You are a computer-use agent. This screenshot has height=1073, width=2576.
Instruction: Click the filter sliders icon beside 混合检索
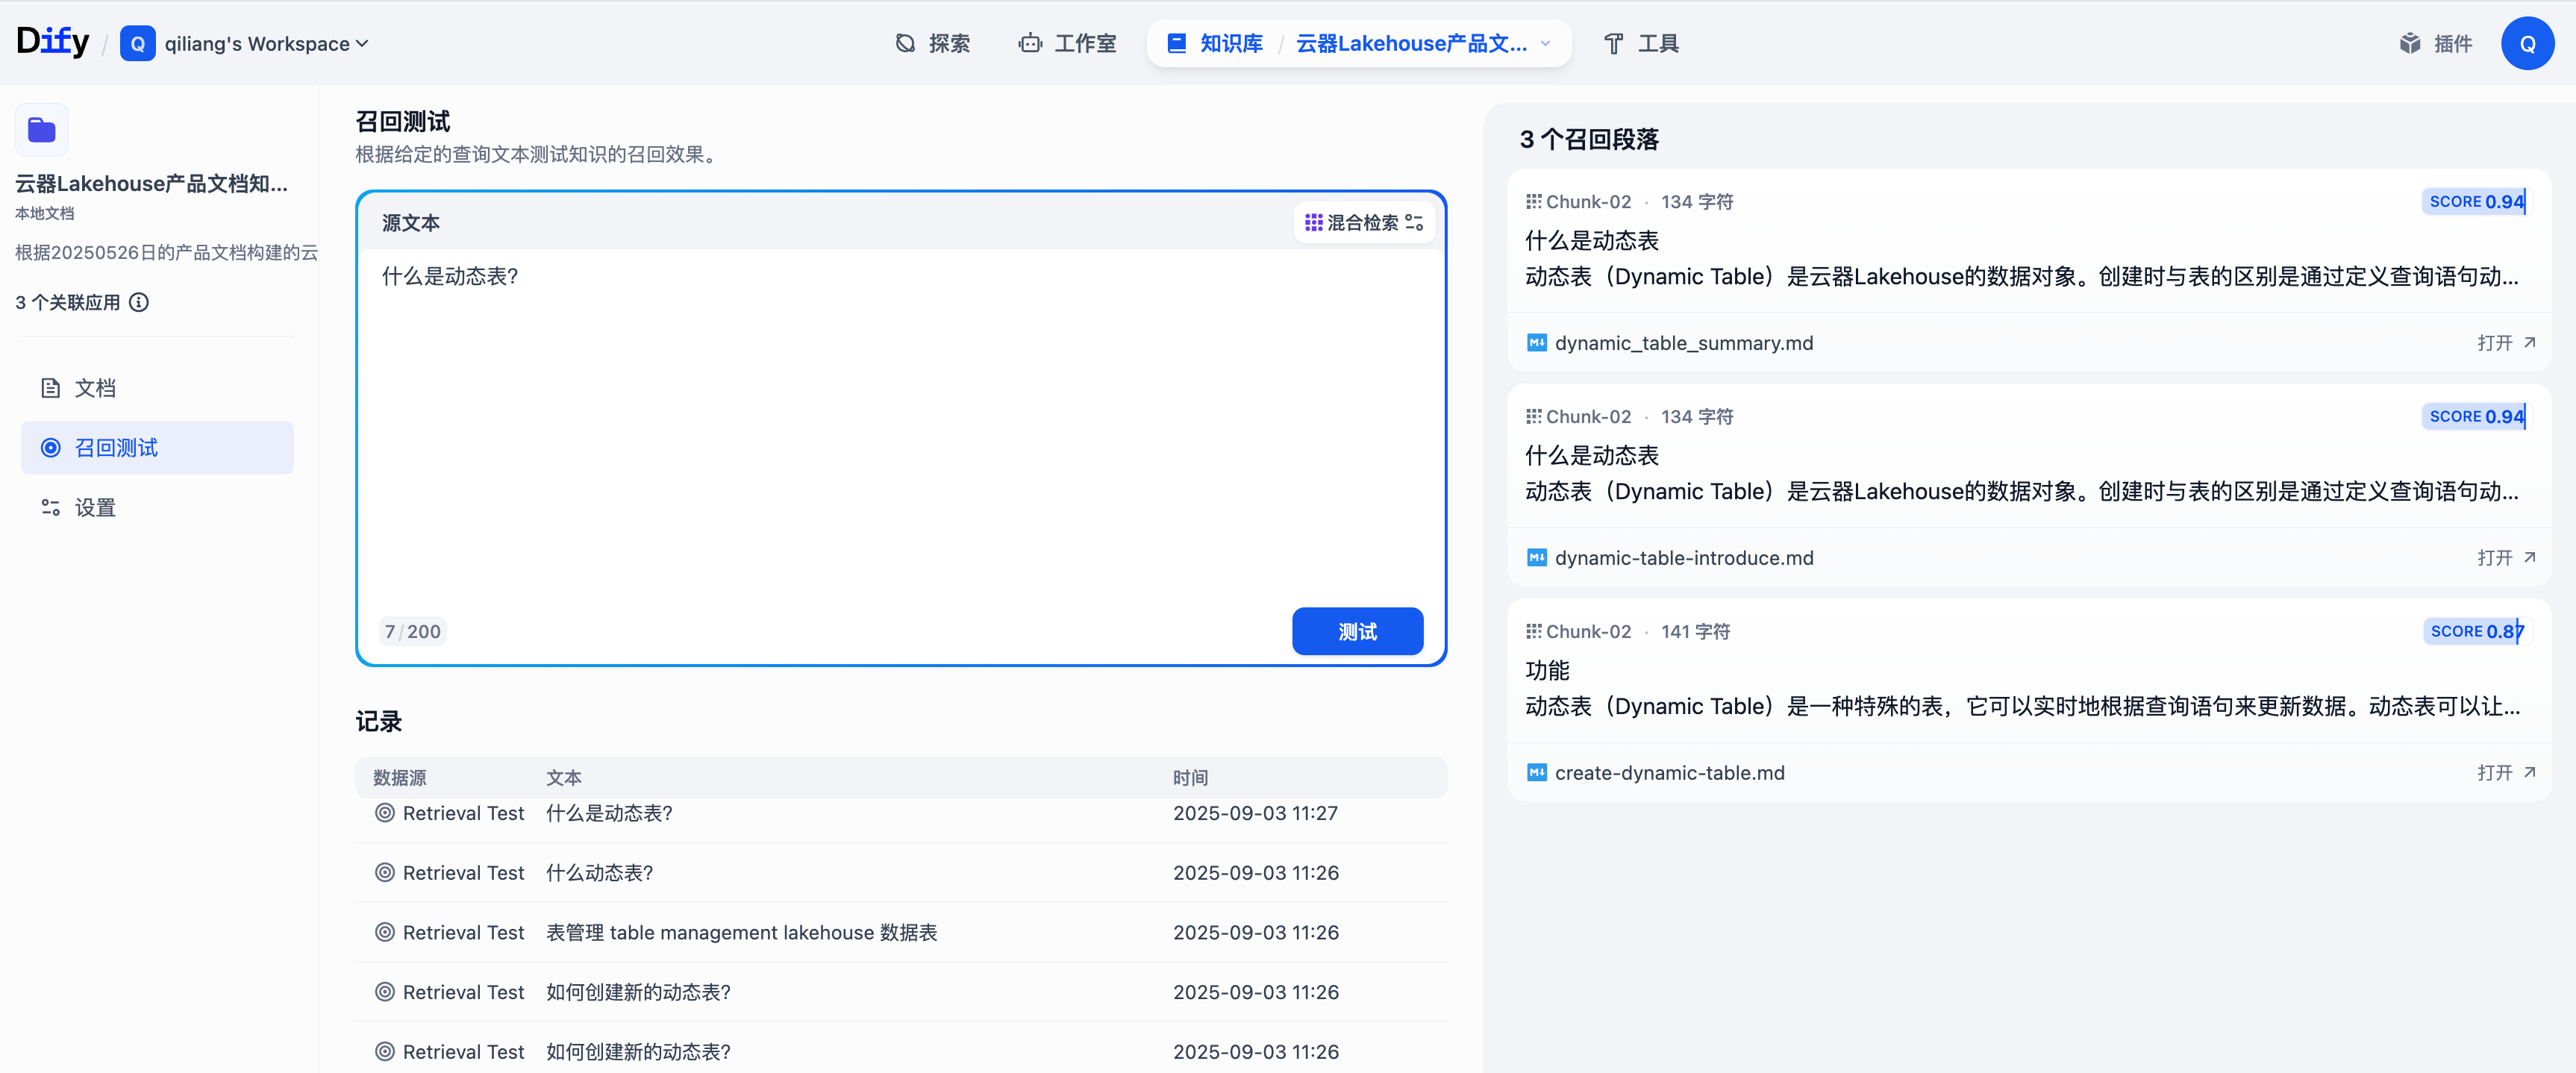point(1414,223)
